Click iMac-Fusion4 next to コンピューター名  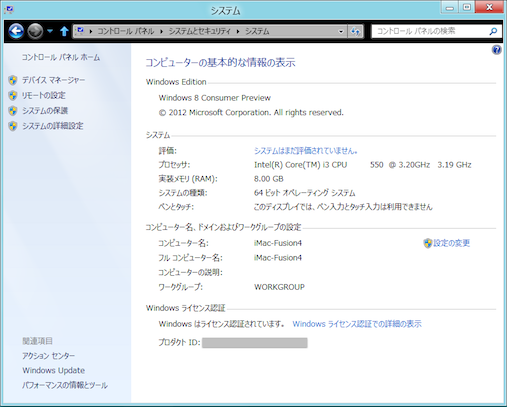278,243
